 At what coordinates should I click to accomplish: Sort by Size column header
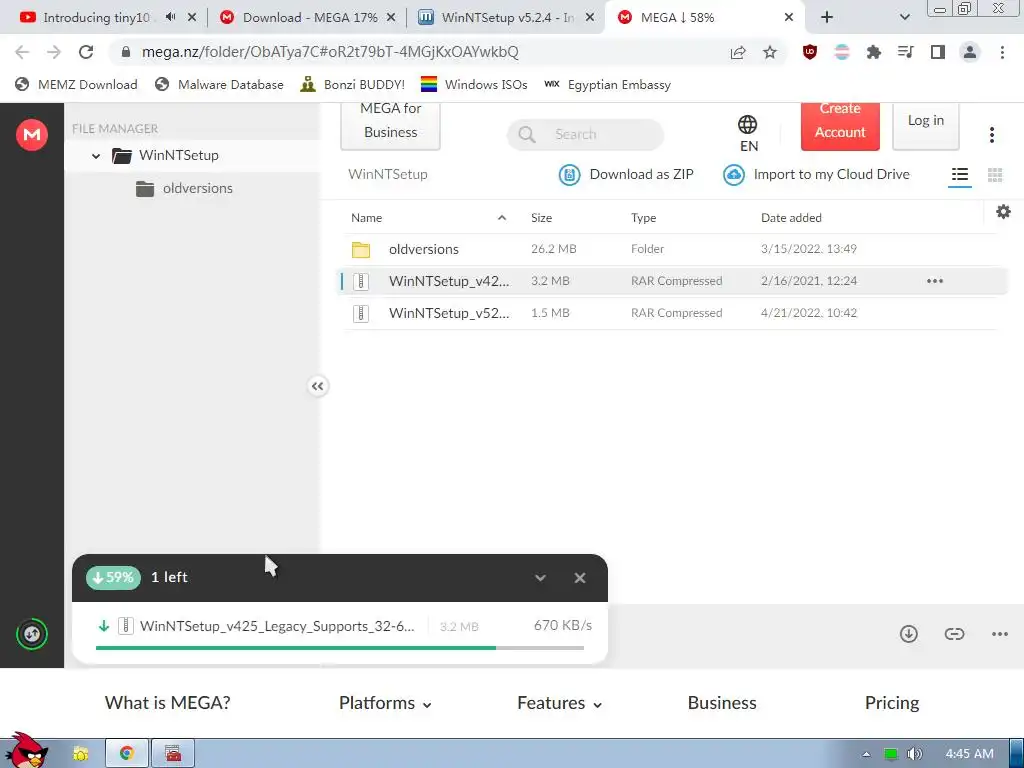point(541,217)
